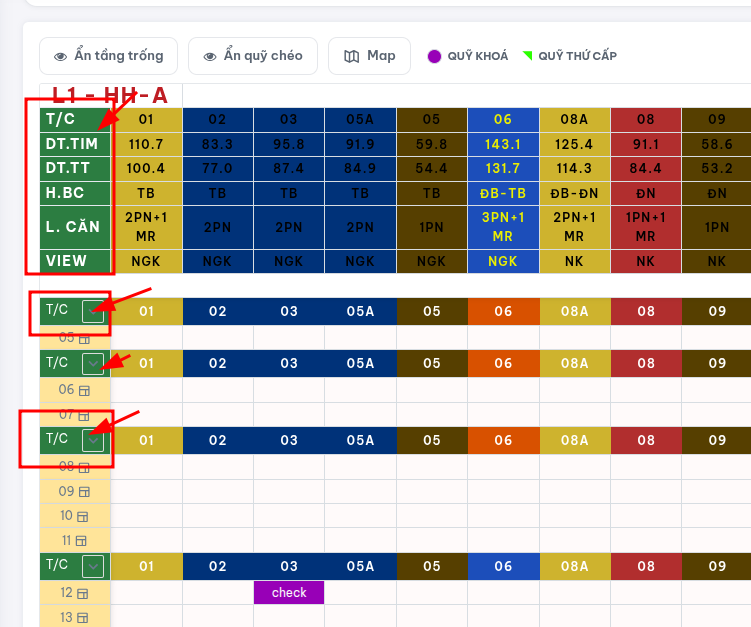The image size is (751, 627).
Task: Click L. CĂN value 3PN+1 MR
Action: point(503,227)
